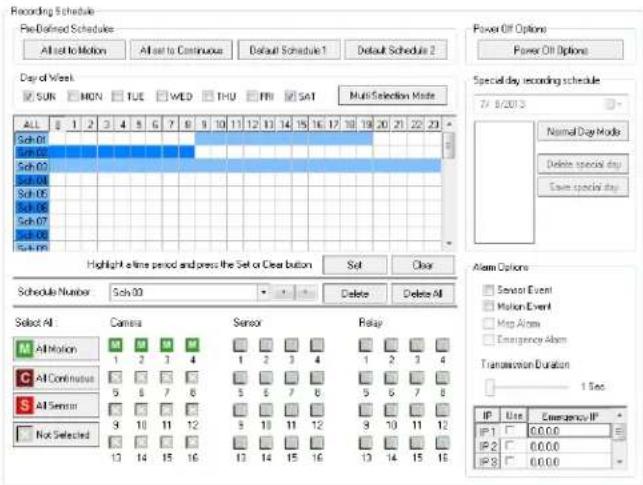Click All set to Continuous button
643x485 pixels.
click(x=181, y=50)
